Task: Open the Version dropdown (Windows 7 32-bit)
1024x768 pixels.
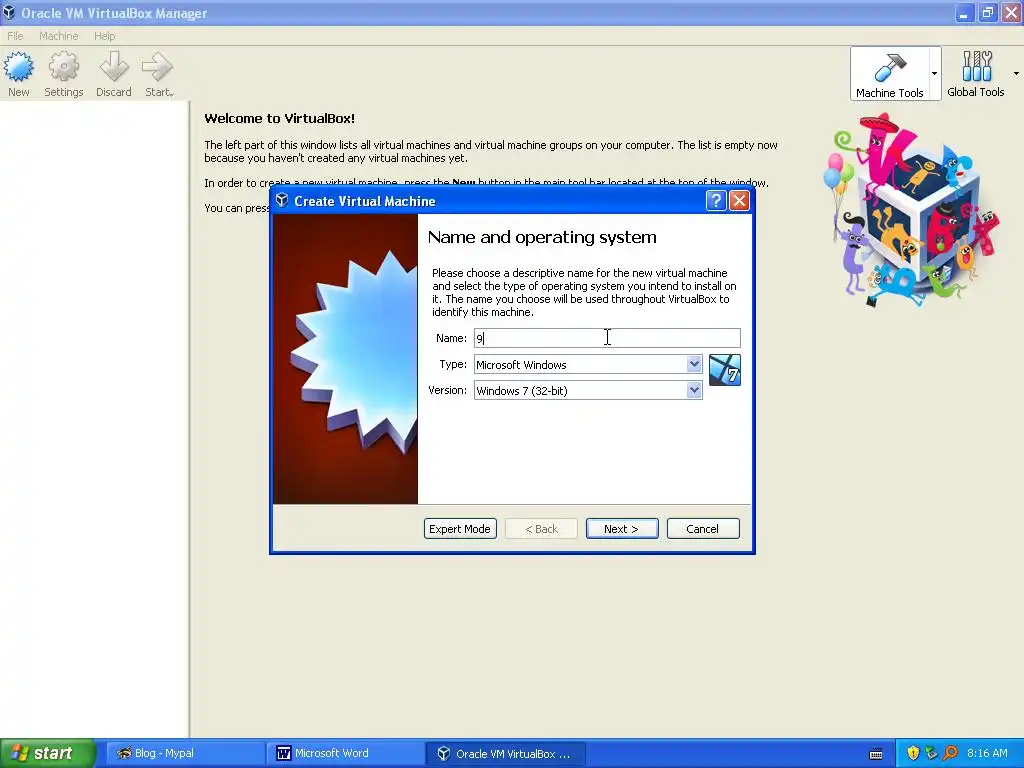Action: [588, 391]
